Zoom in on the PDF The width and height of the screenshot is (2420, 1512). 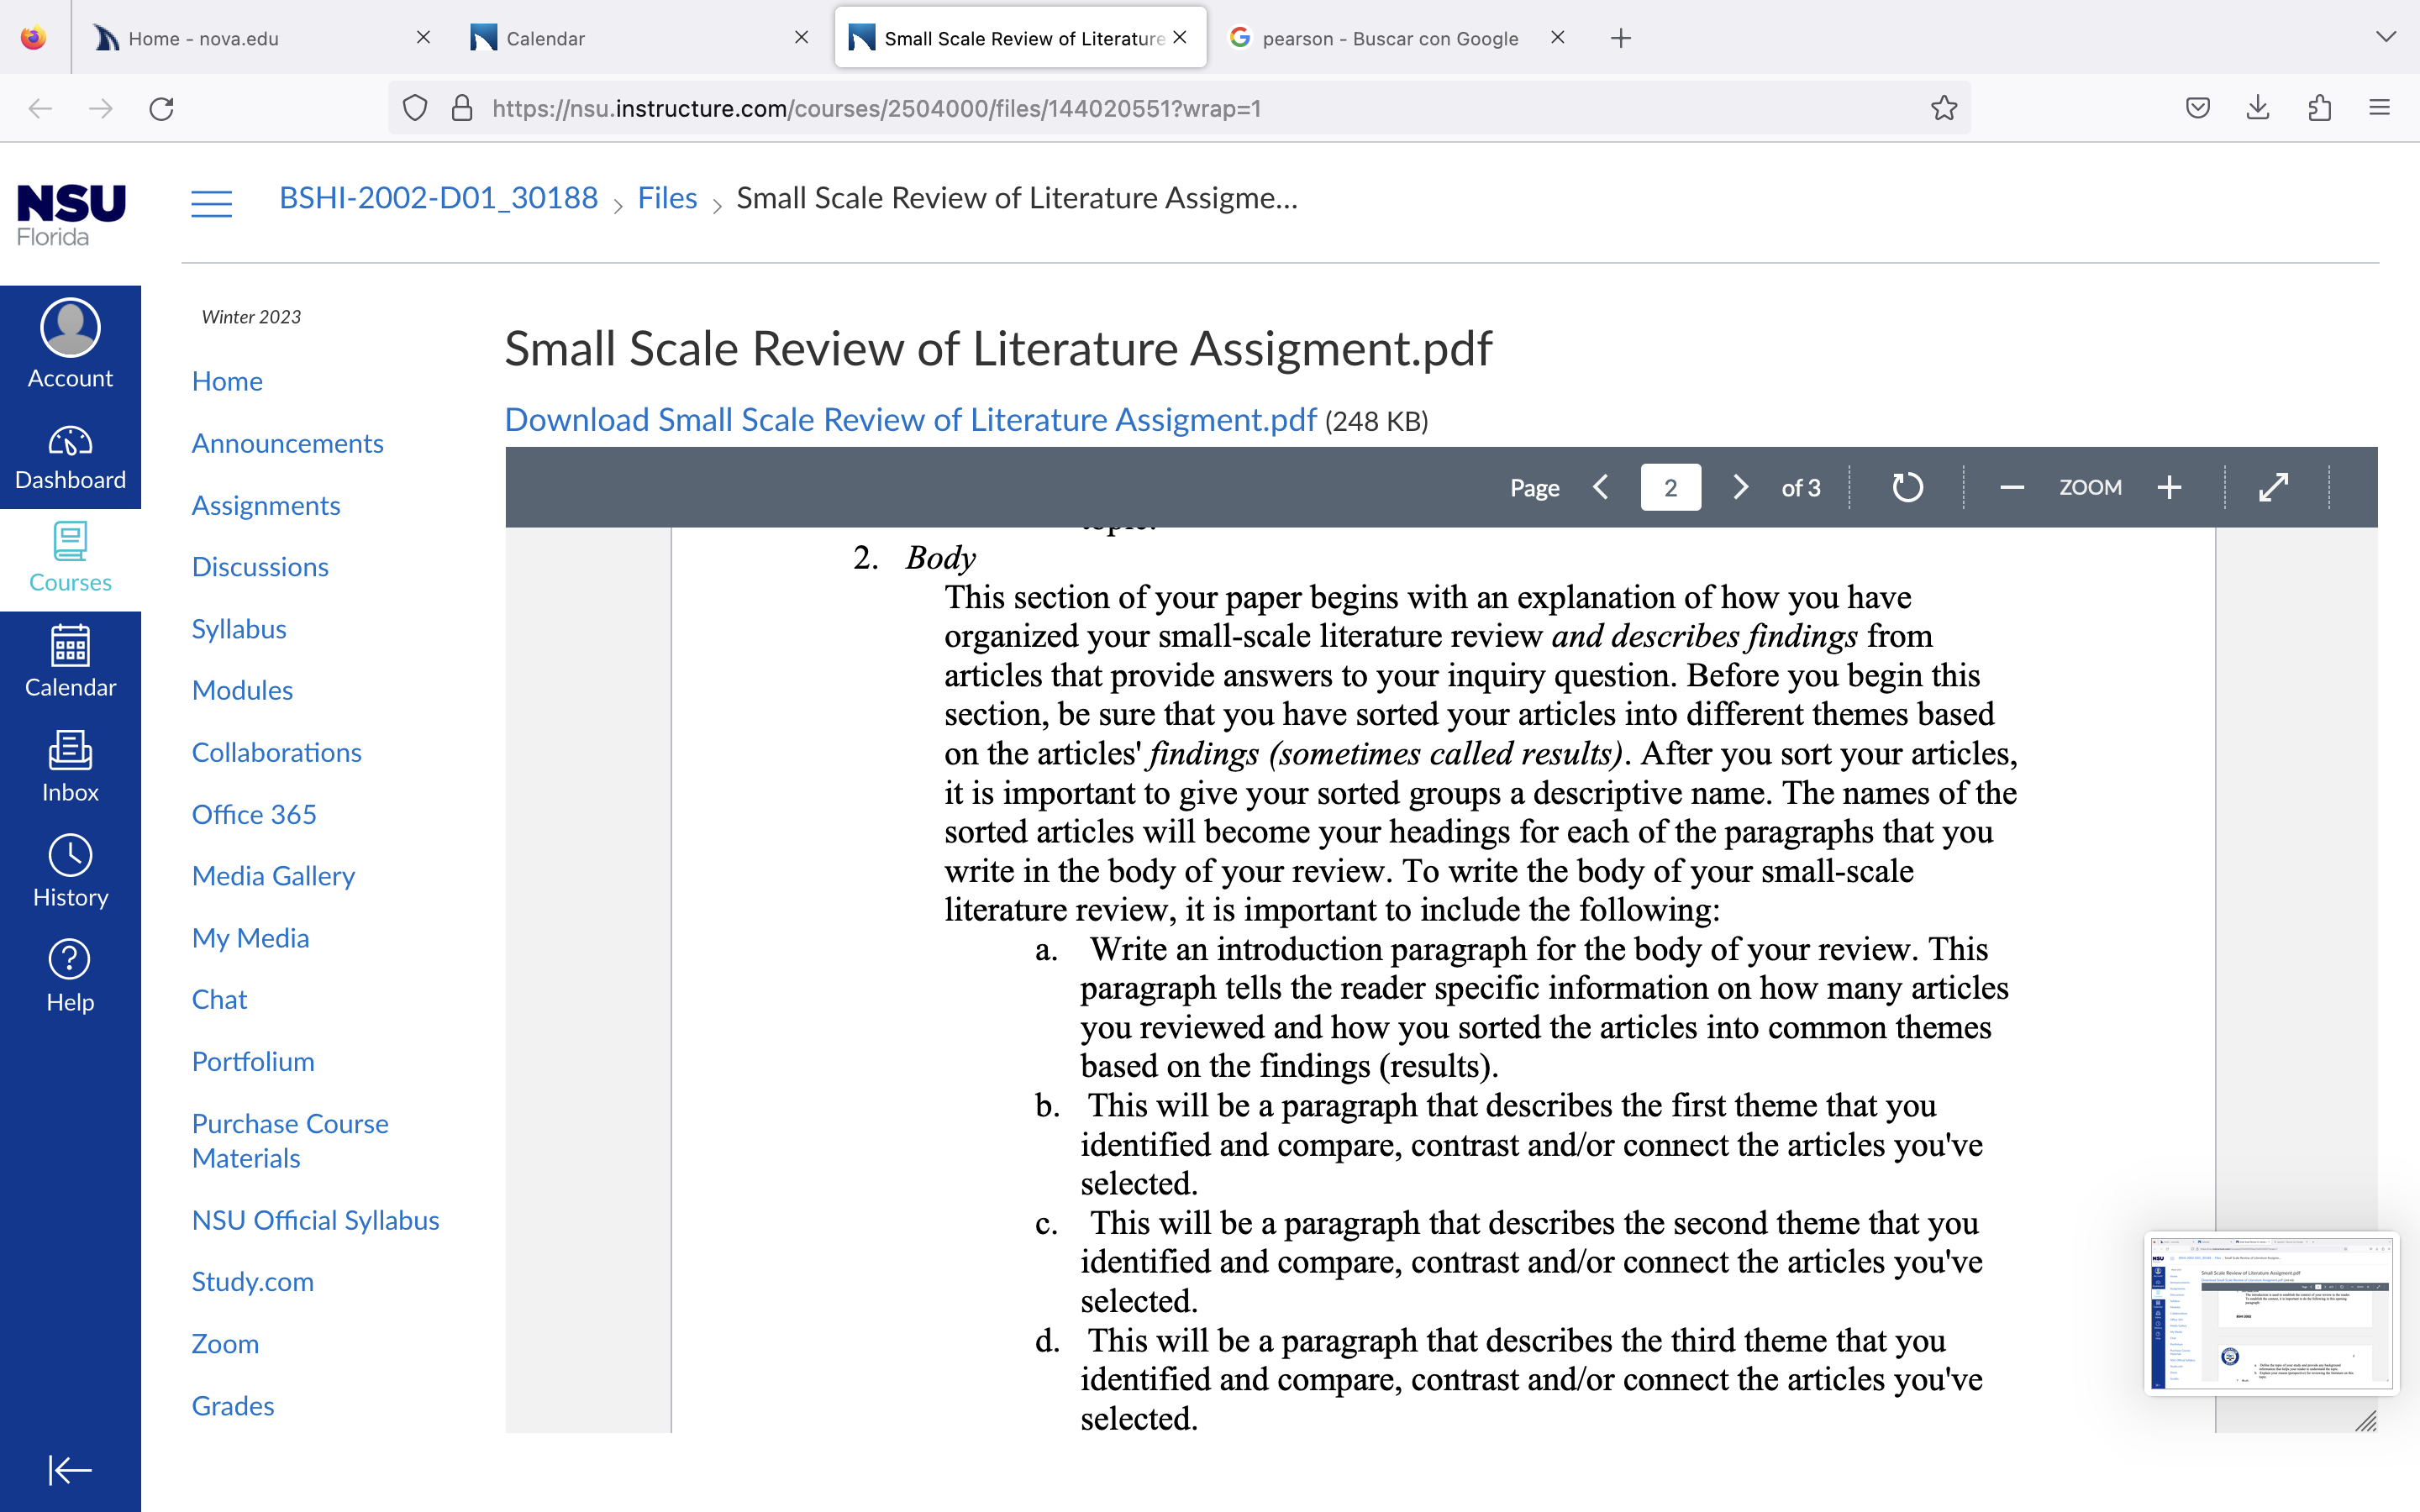coord(2169,487)
